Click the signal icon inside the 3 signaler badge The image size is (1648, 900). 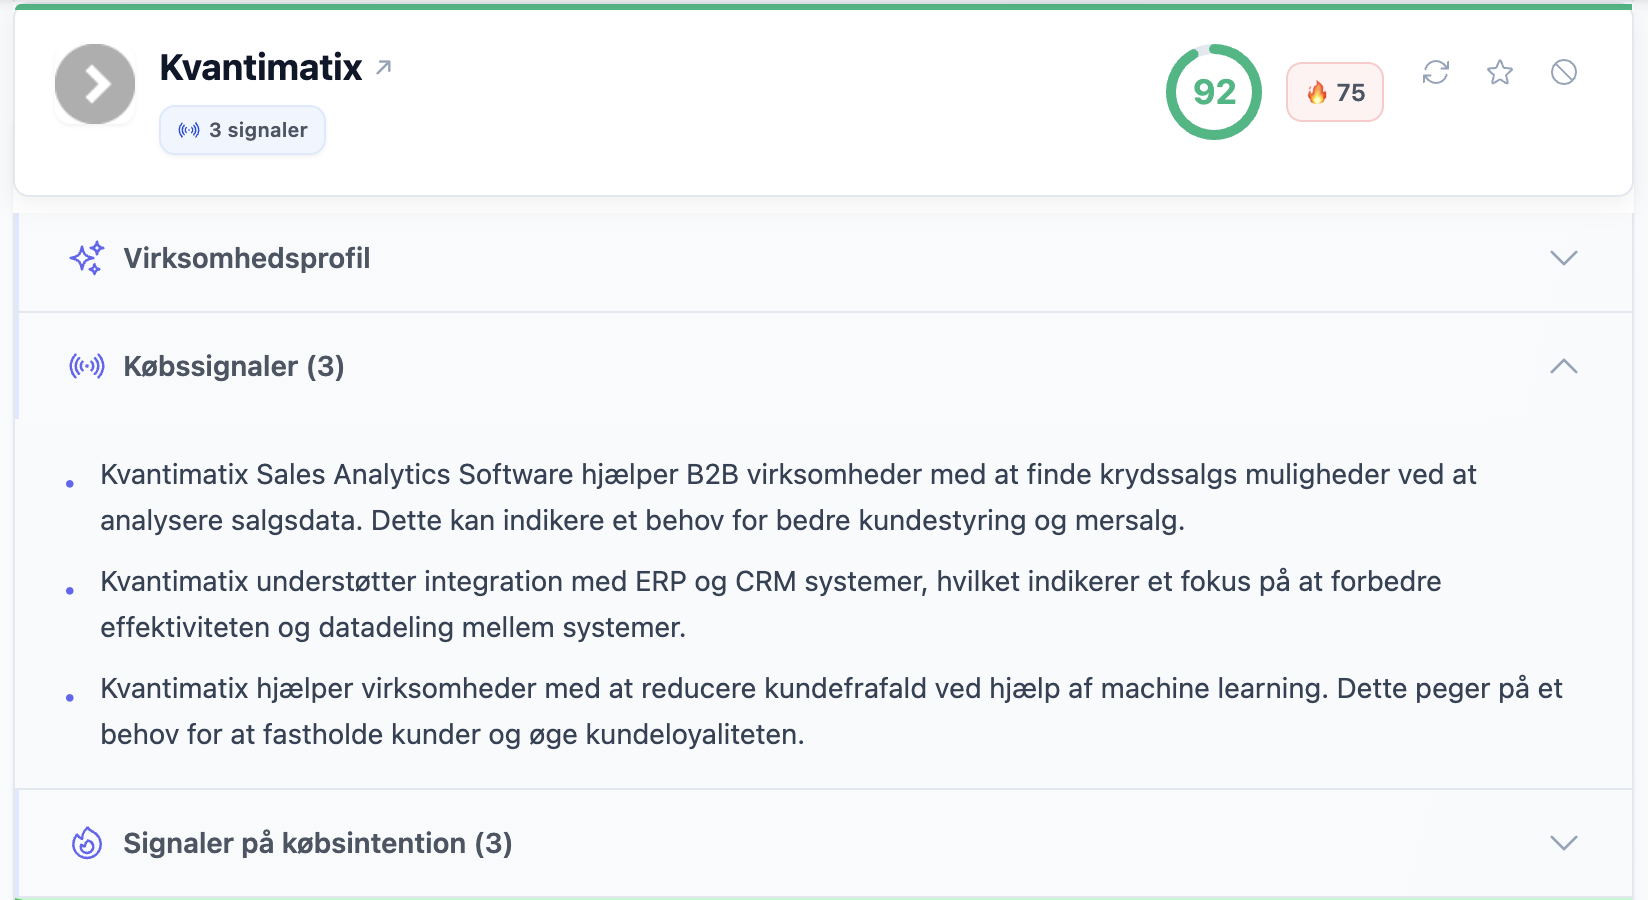(189, 129)
